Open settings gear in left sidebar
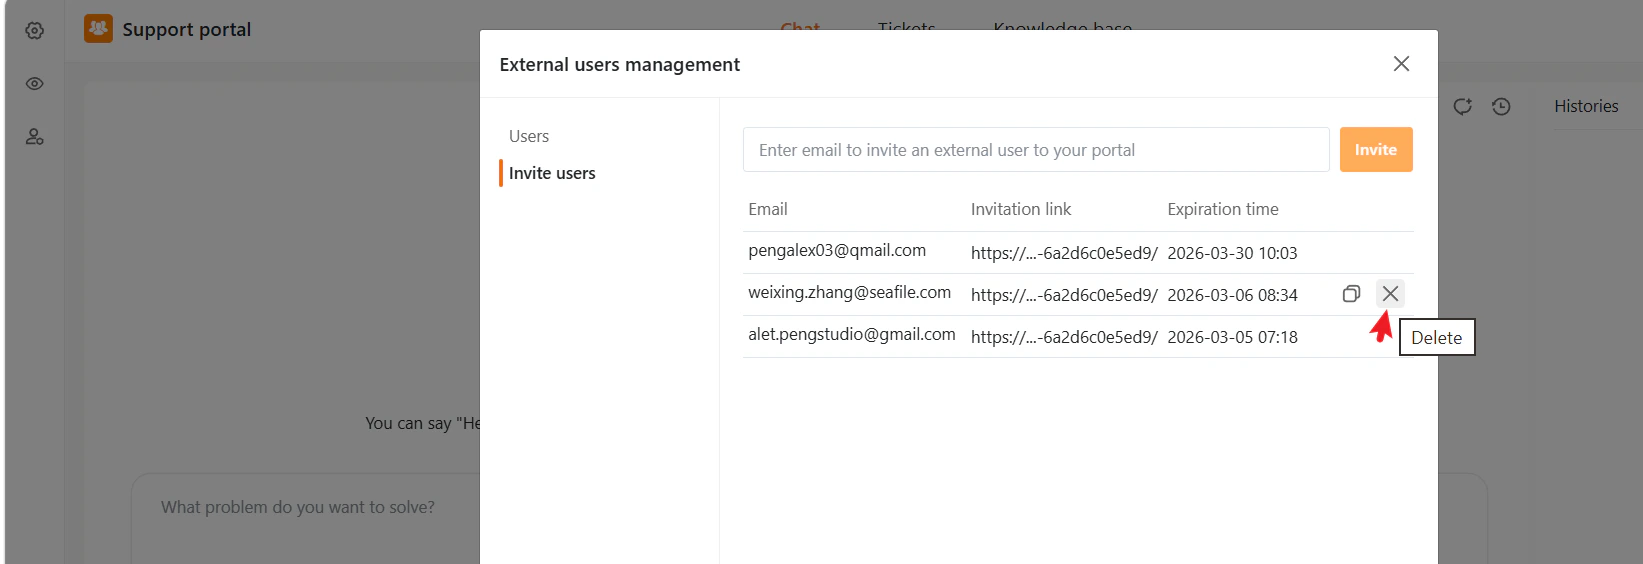 pyautogui.click(x=35, y=31)
